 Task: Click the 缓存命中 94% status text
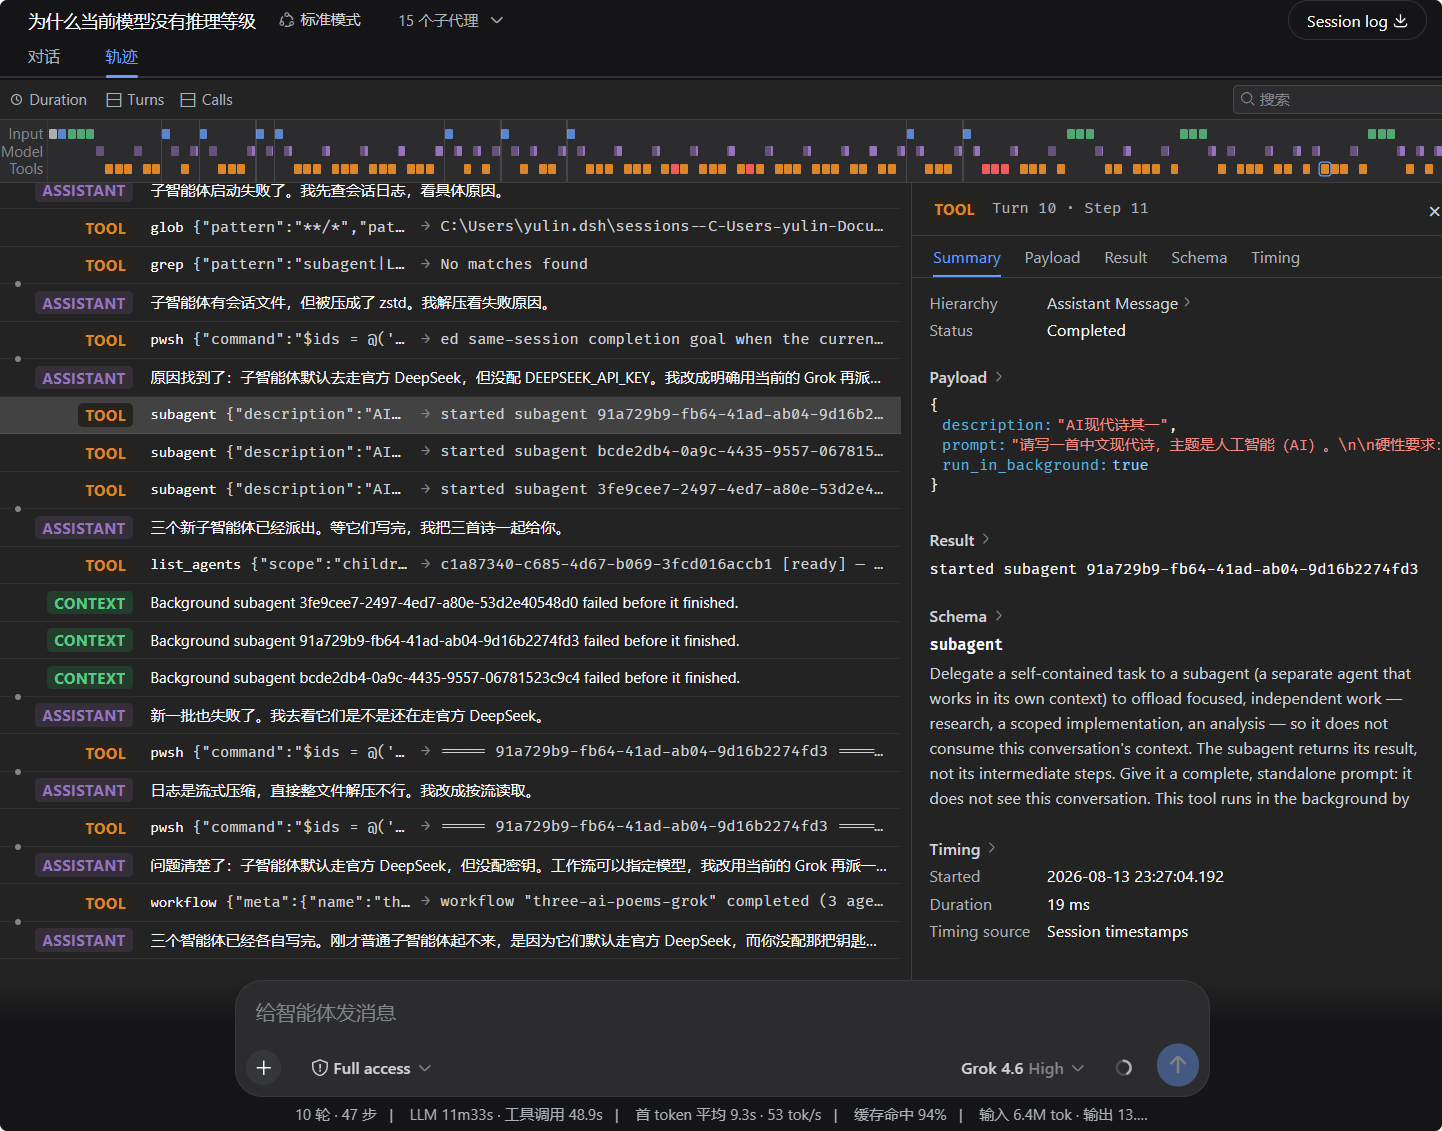[900, 1114]
